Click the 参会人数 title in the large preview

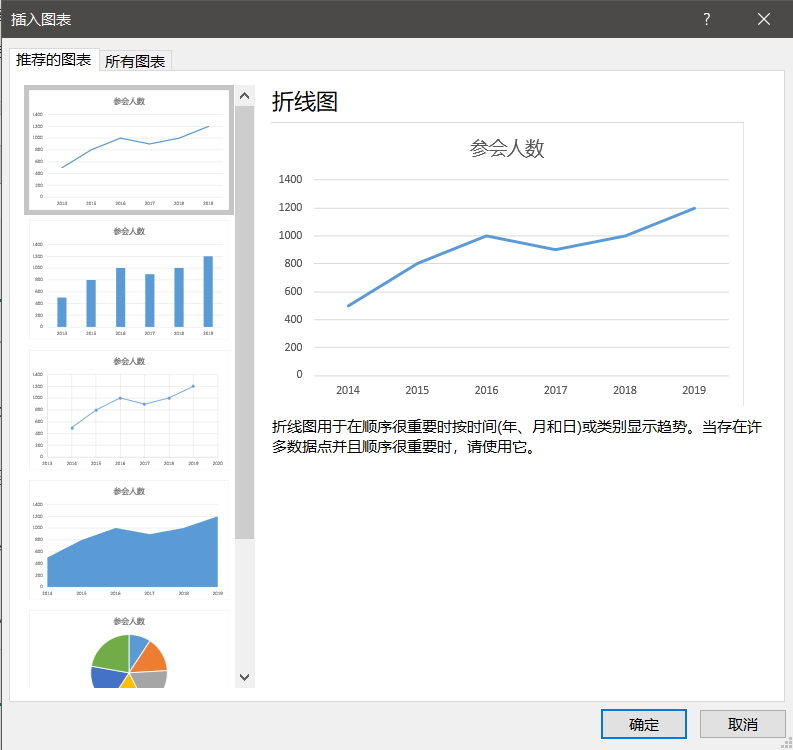[x=507, y=149]
